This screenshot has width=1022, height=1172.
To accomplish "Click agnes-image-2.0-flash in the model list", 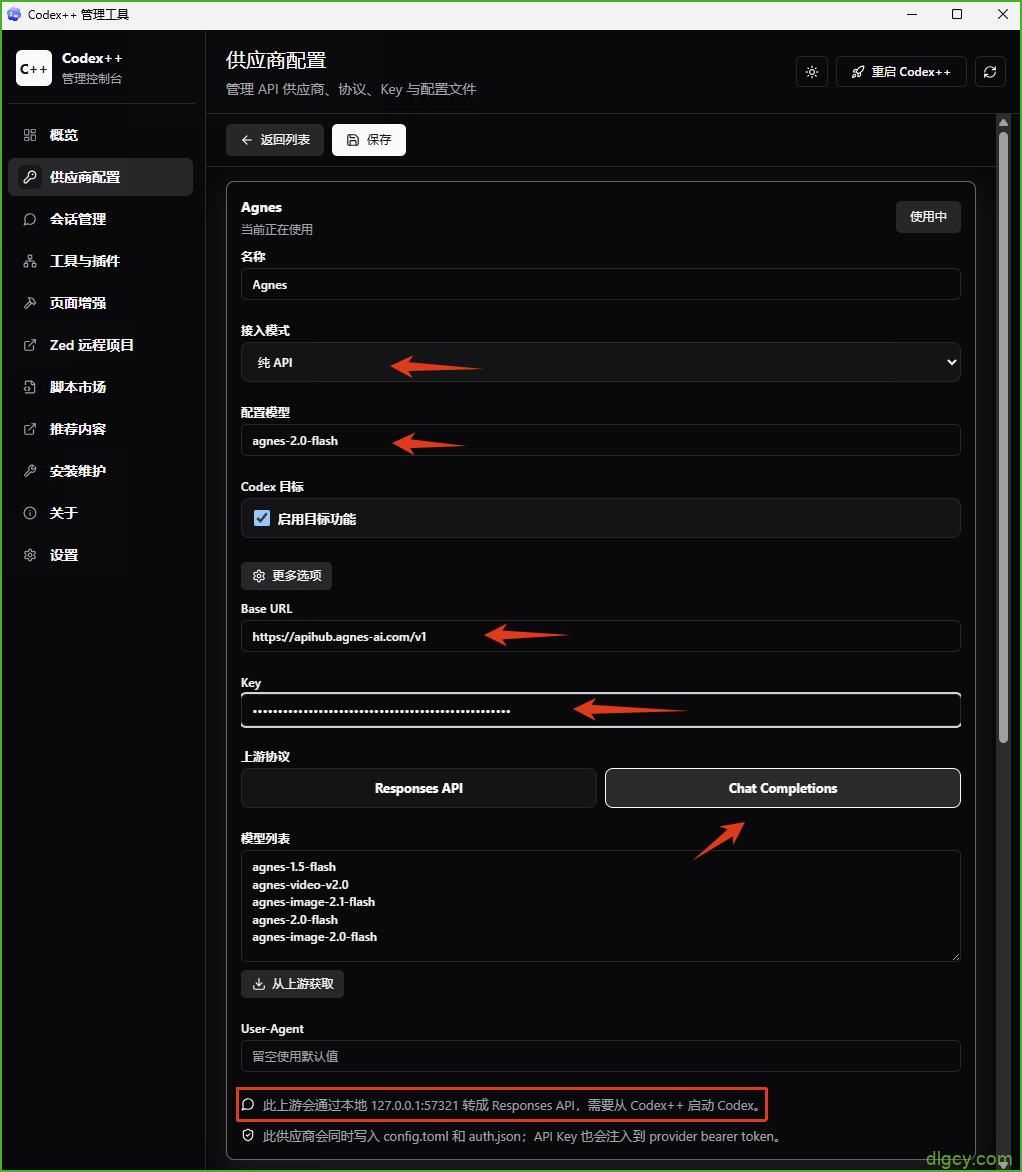I will coord(314,937).
